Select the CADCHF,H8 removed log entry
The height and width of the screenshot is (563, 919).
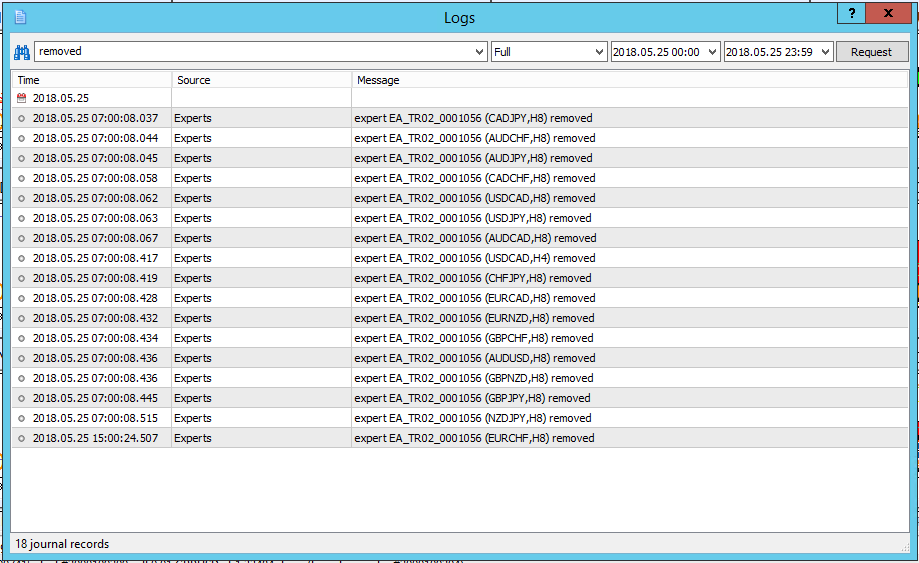click(x=460, y=178)
